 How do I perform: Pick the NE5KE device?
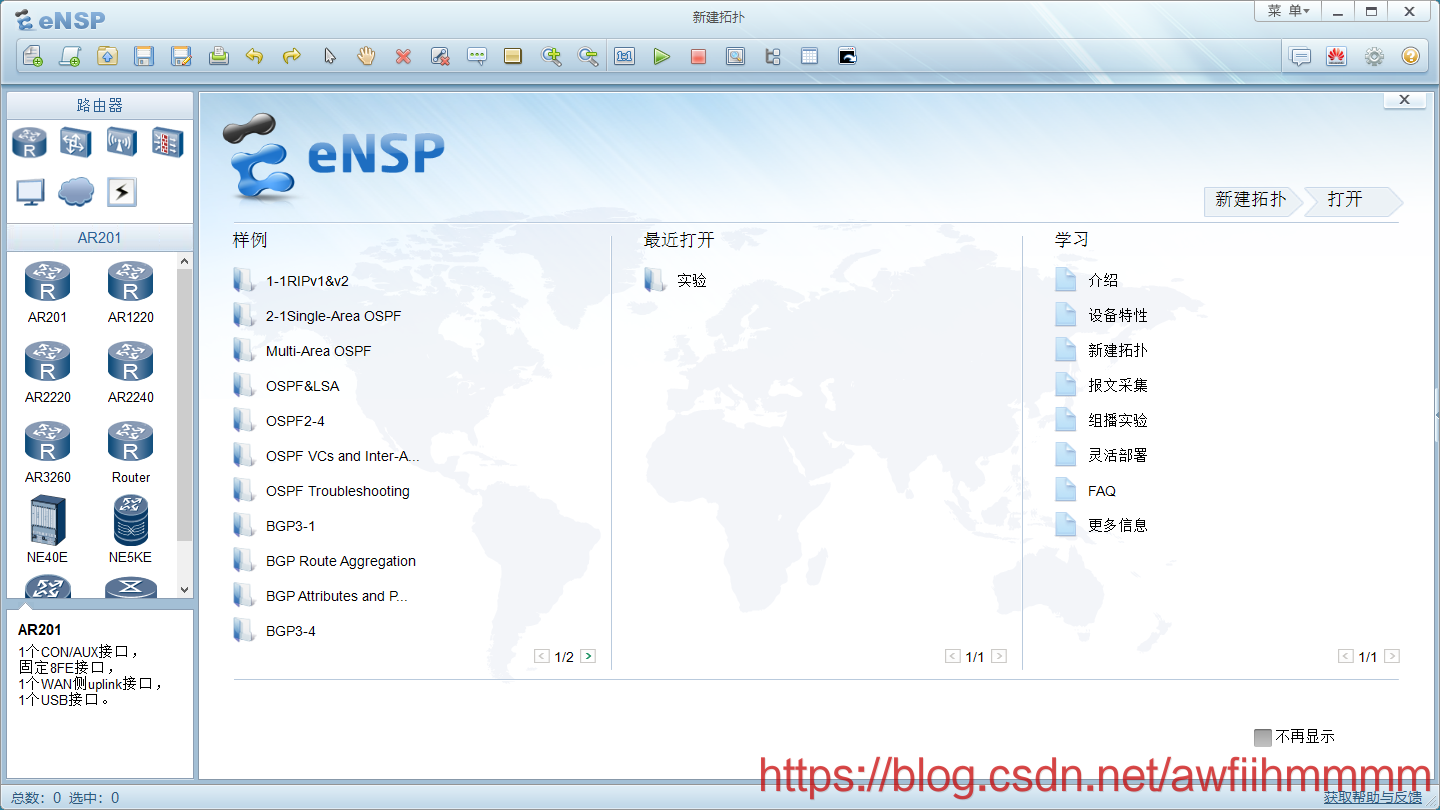click(x=131, y=530)
